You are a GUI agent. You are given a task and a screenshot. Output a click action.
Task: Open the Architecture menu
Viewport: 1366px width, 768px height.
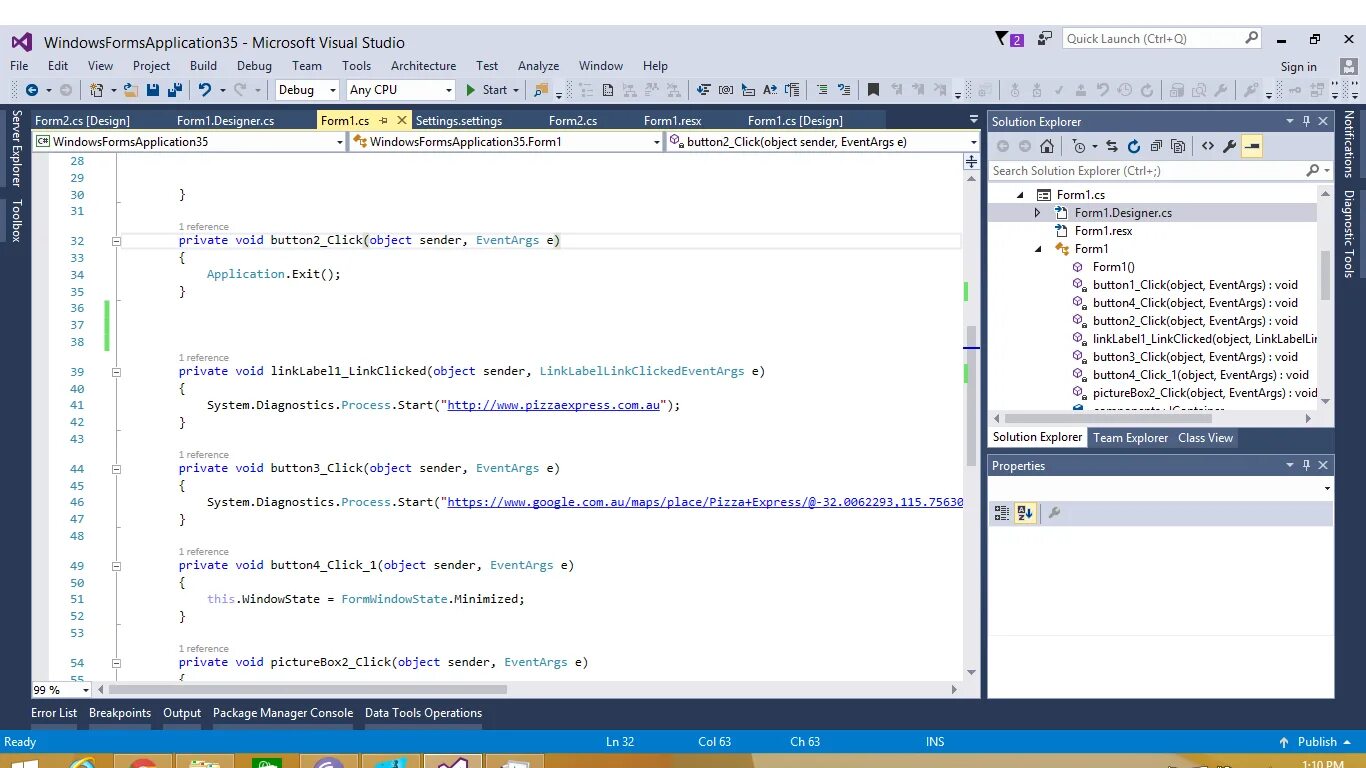(x=423, y=66)
